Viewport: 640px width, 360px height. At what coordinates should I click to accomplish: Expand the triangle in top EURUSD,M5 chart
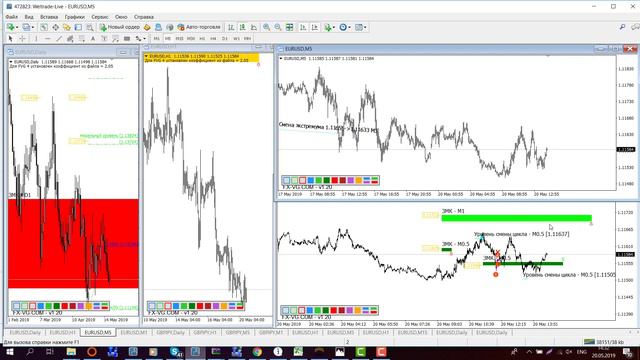pyautogui.click(x=281, y=59)
